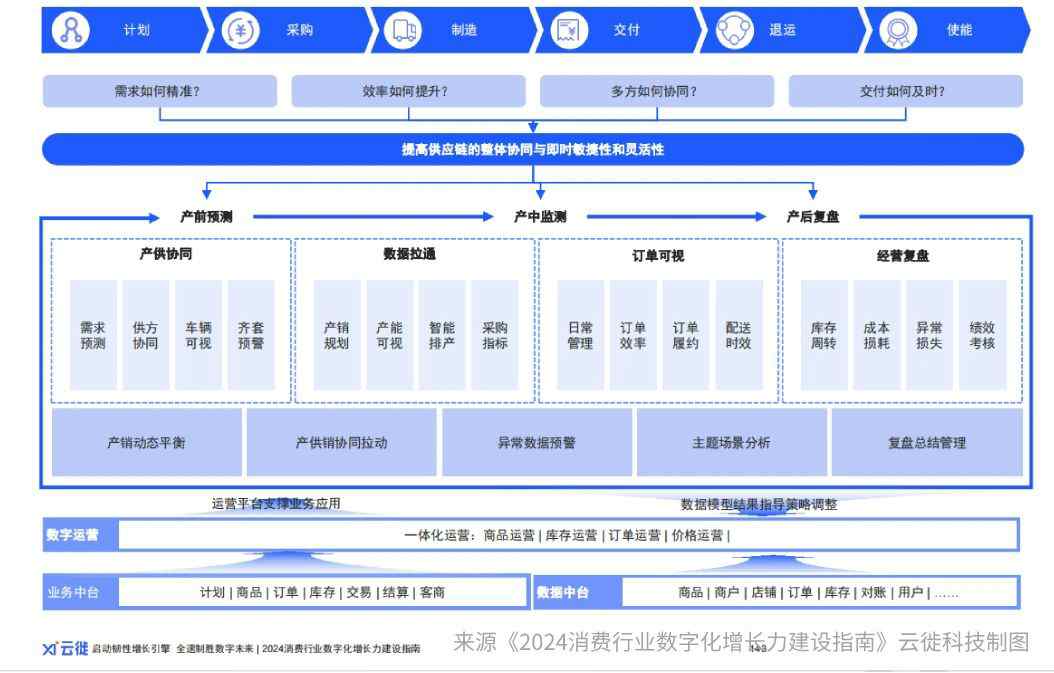Select the 智能排产 tile
Viewport: 1054px width, 673px height.
(442, 336)
